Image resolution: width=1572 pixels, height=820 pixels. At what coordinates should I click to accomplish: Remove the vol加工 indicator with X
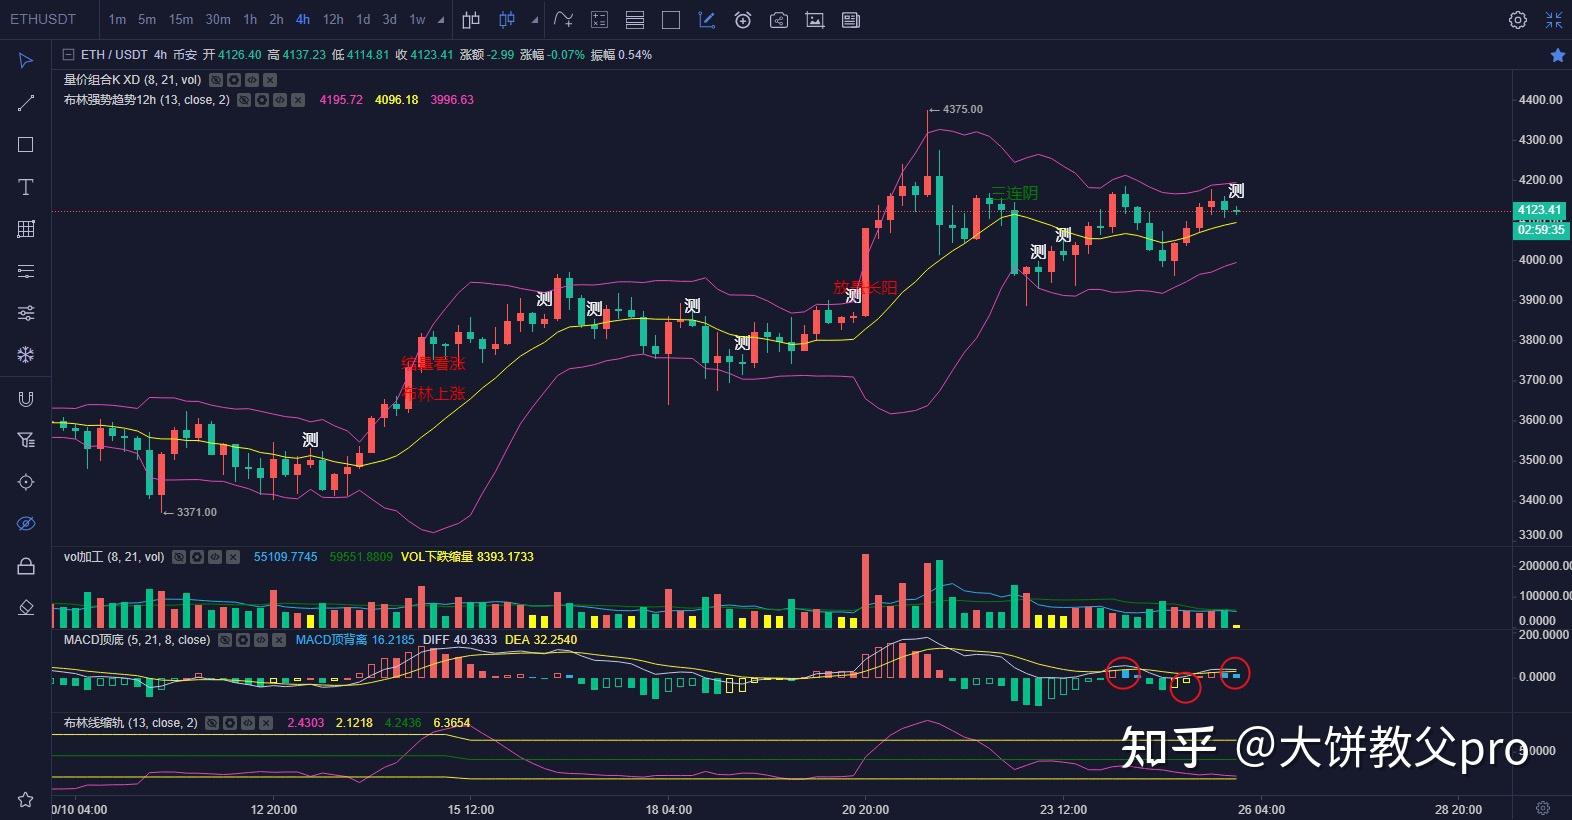pyautogui.click(x=233, y=557)
